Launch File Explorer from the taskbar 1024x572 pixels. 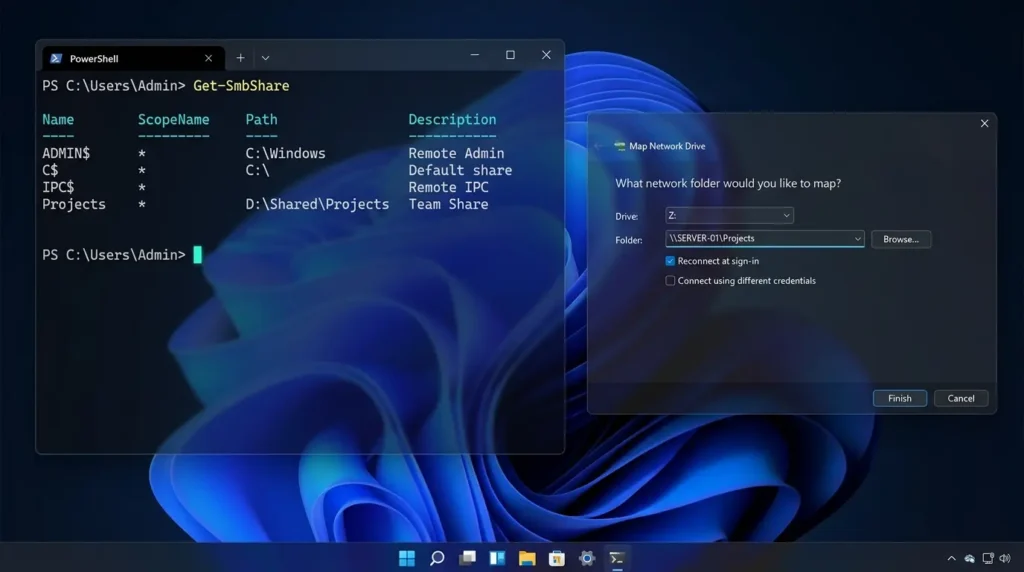(x=527, y=558)
